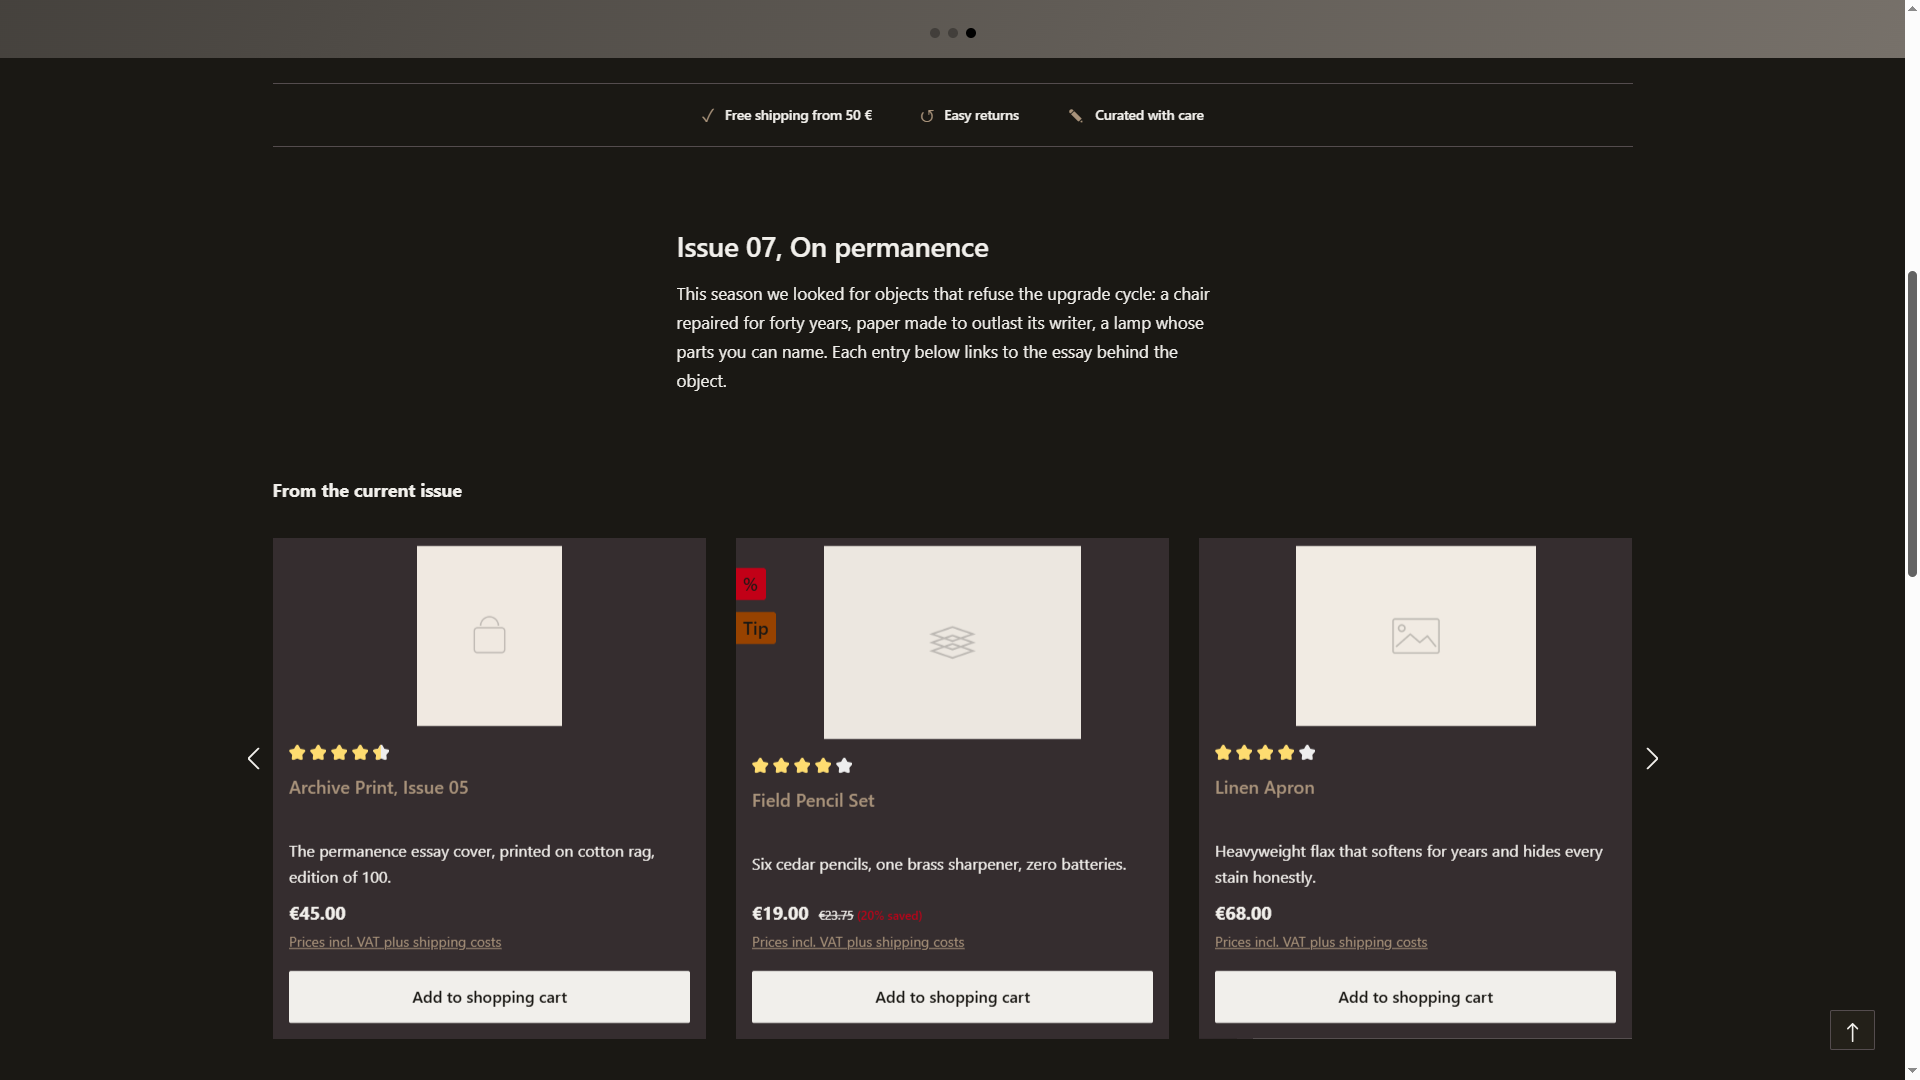
Task: Click the page vertical scrollbar thumb
Action: (1912, 423)
